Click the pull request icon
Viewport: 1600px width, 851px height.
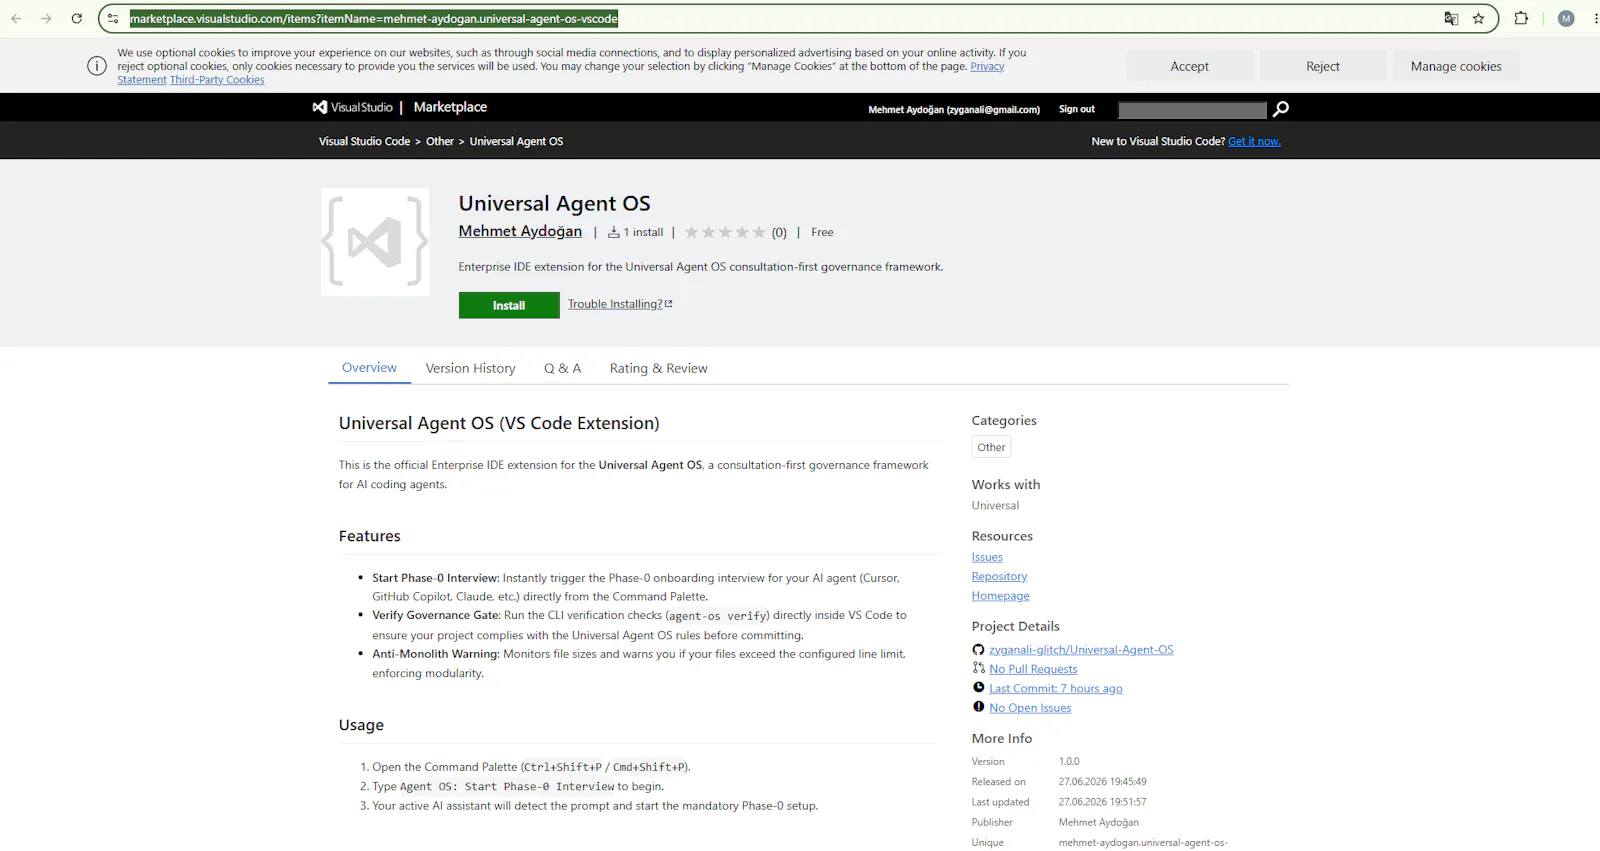[979, 668]
